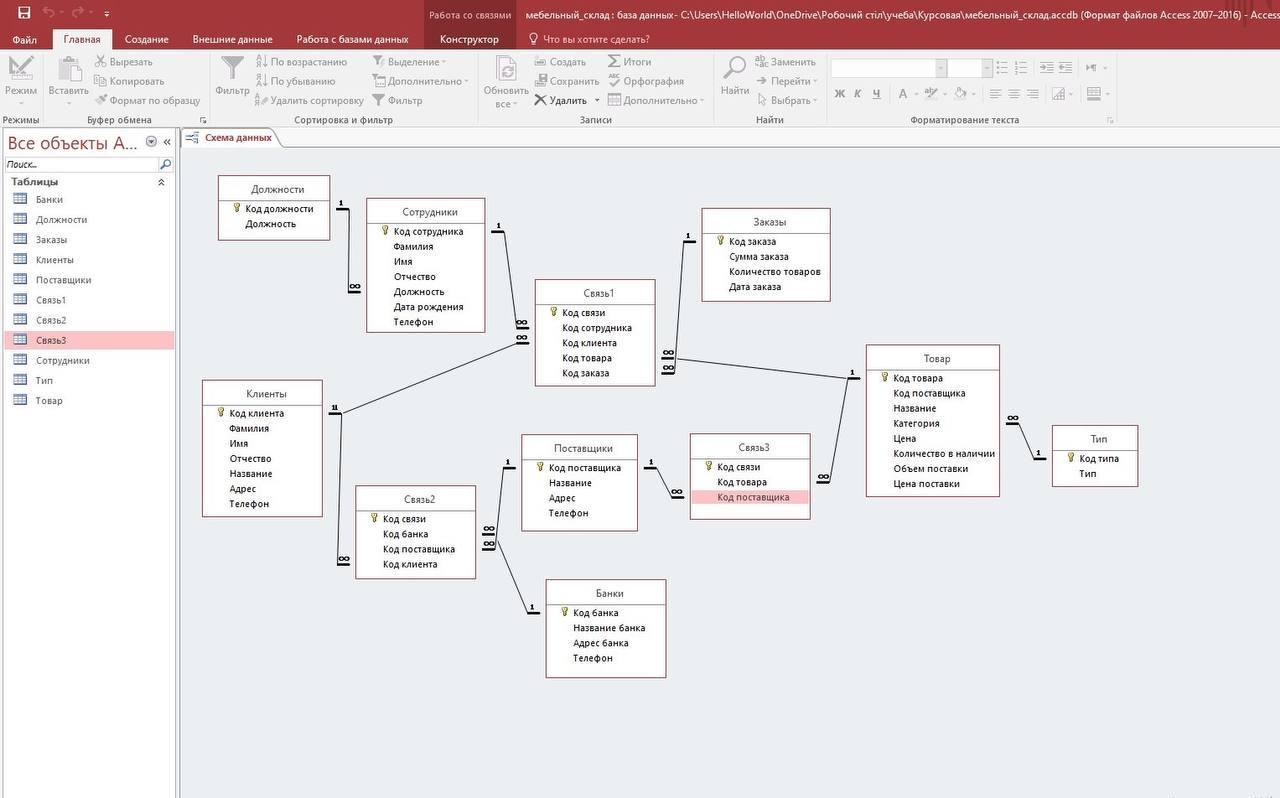Screen dimensions: 1280x798
Task: Open the Выделение filter dropdown
Action: click(408, 62)
